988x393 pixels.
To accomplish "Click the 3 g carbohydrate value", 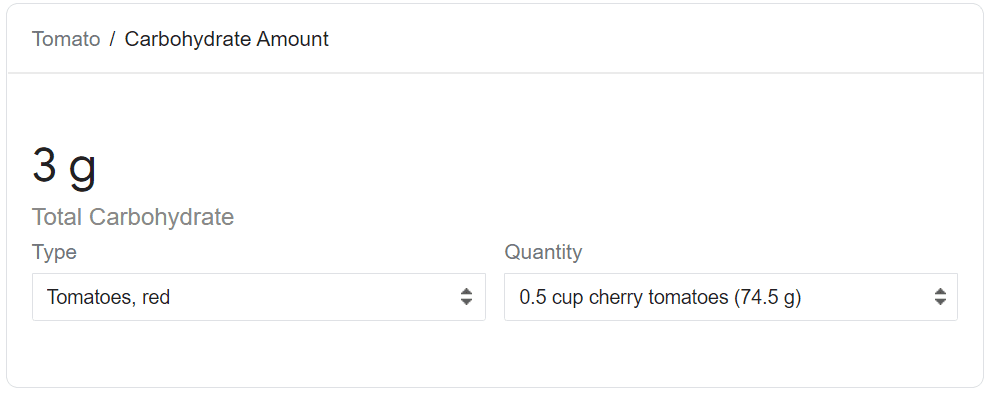I will (64, 166).
